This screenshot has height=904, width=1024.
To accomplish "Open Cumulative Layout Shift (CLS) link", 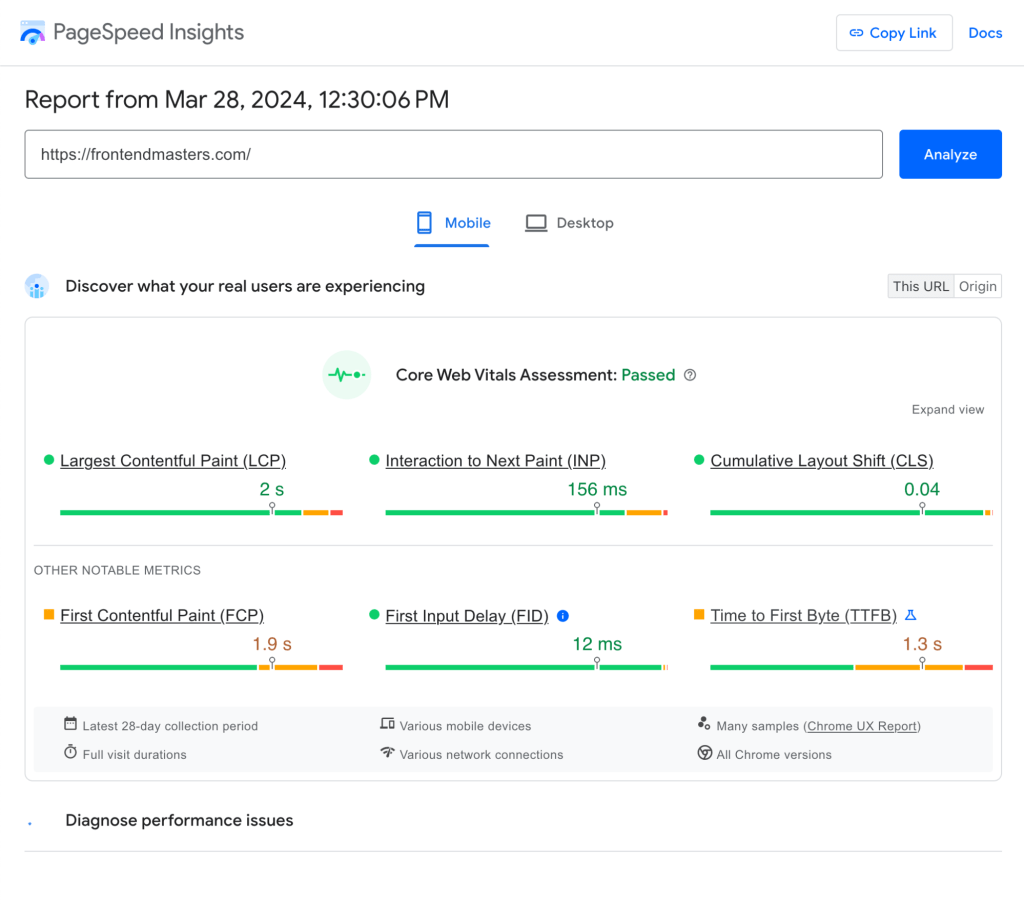I will [822, 460].
